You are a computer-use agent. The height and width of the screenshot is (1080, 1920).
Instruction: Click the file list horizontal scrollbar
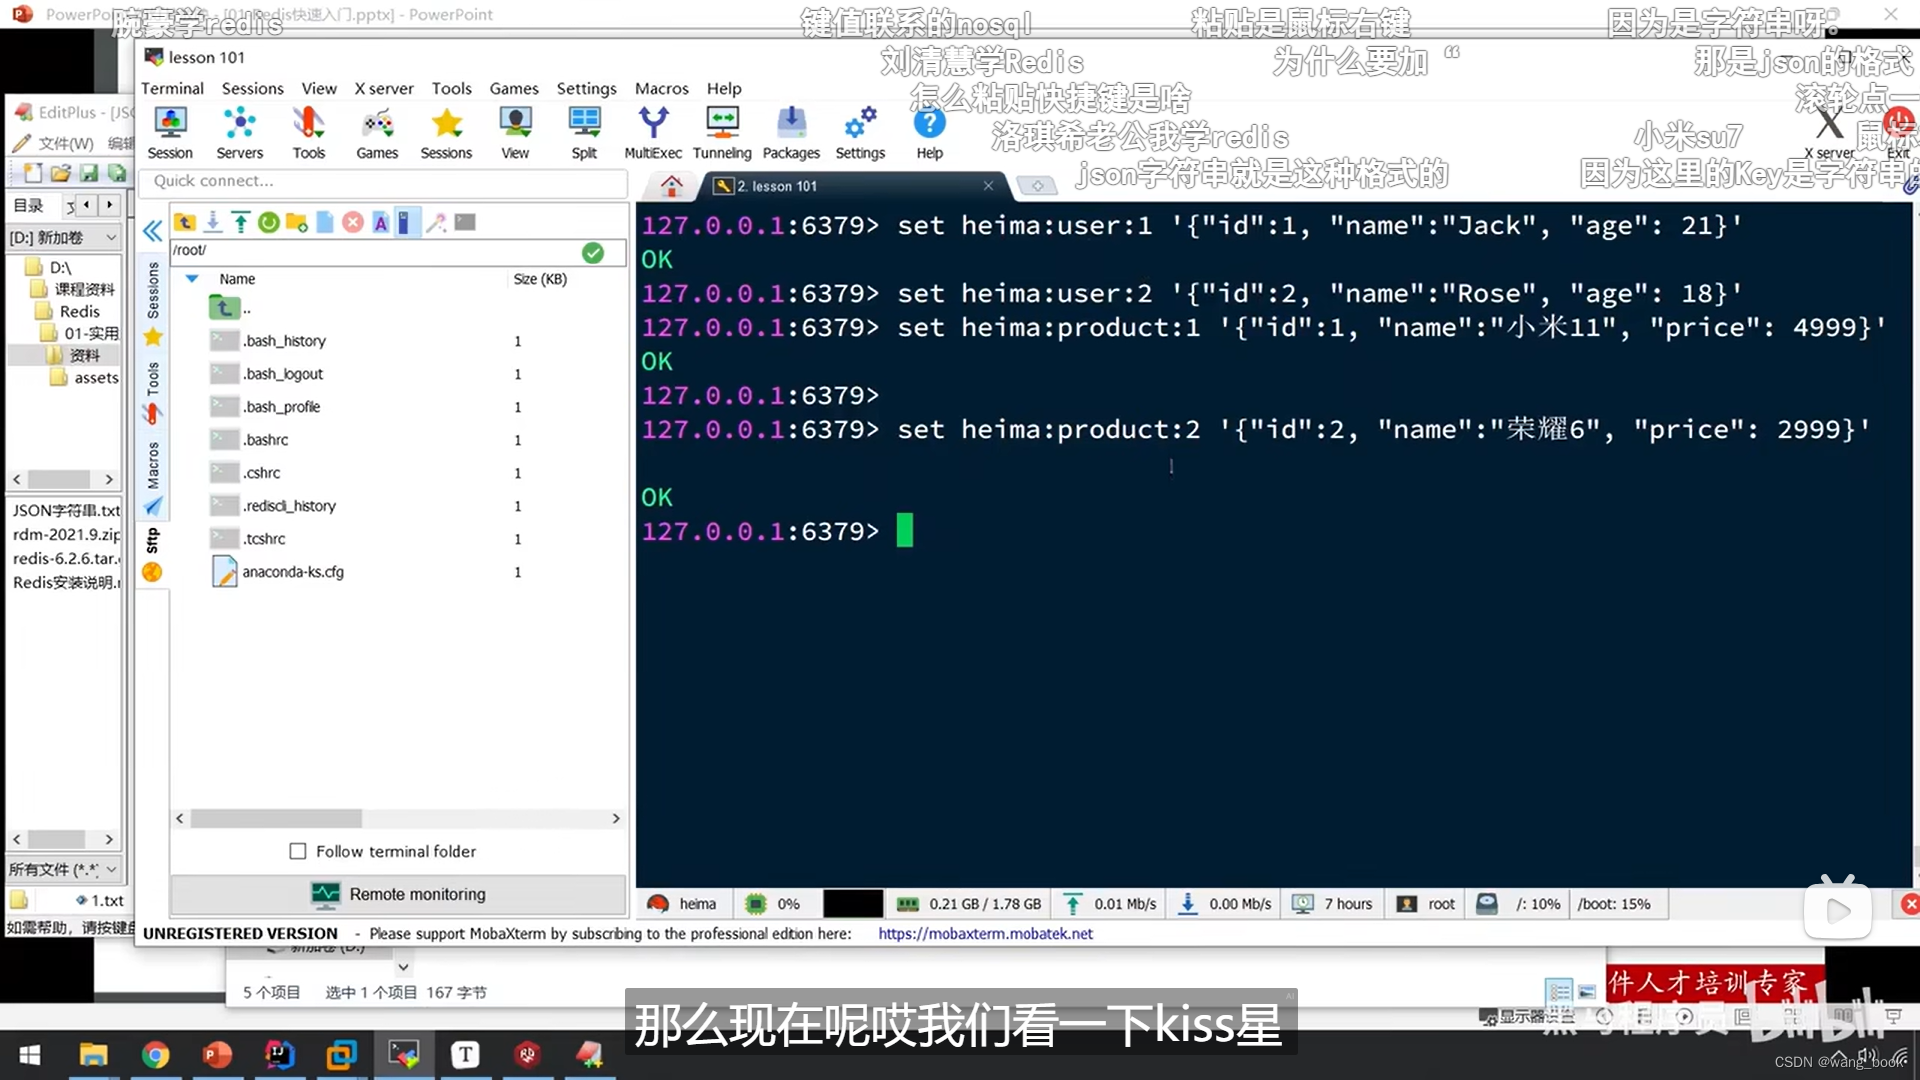pos(276,818)
